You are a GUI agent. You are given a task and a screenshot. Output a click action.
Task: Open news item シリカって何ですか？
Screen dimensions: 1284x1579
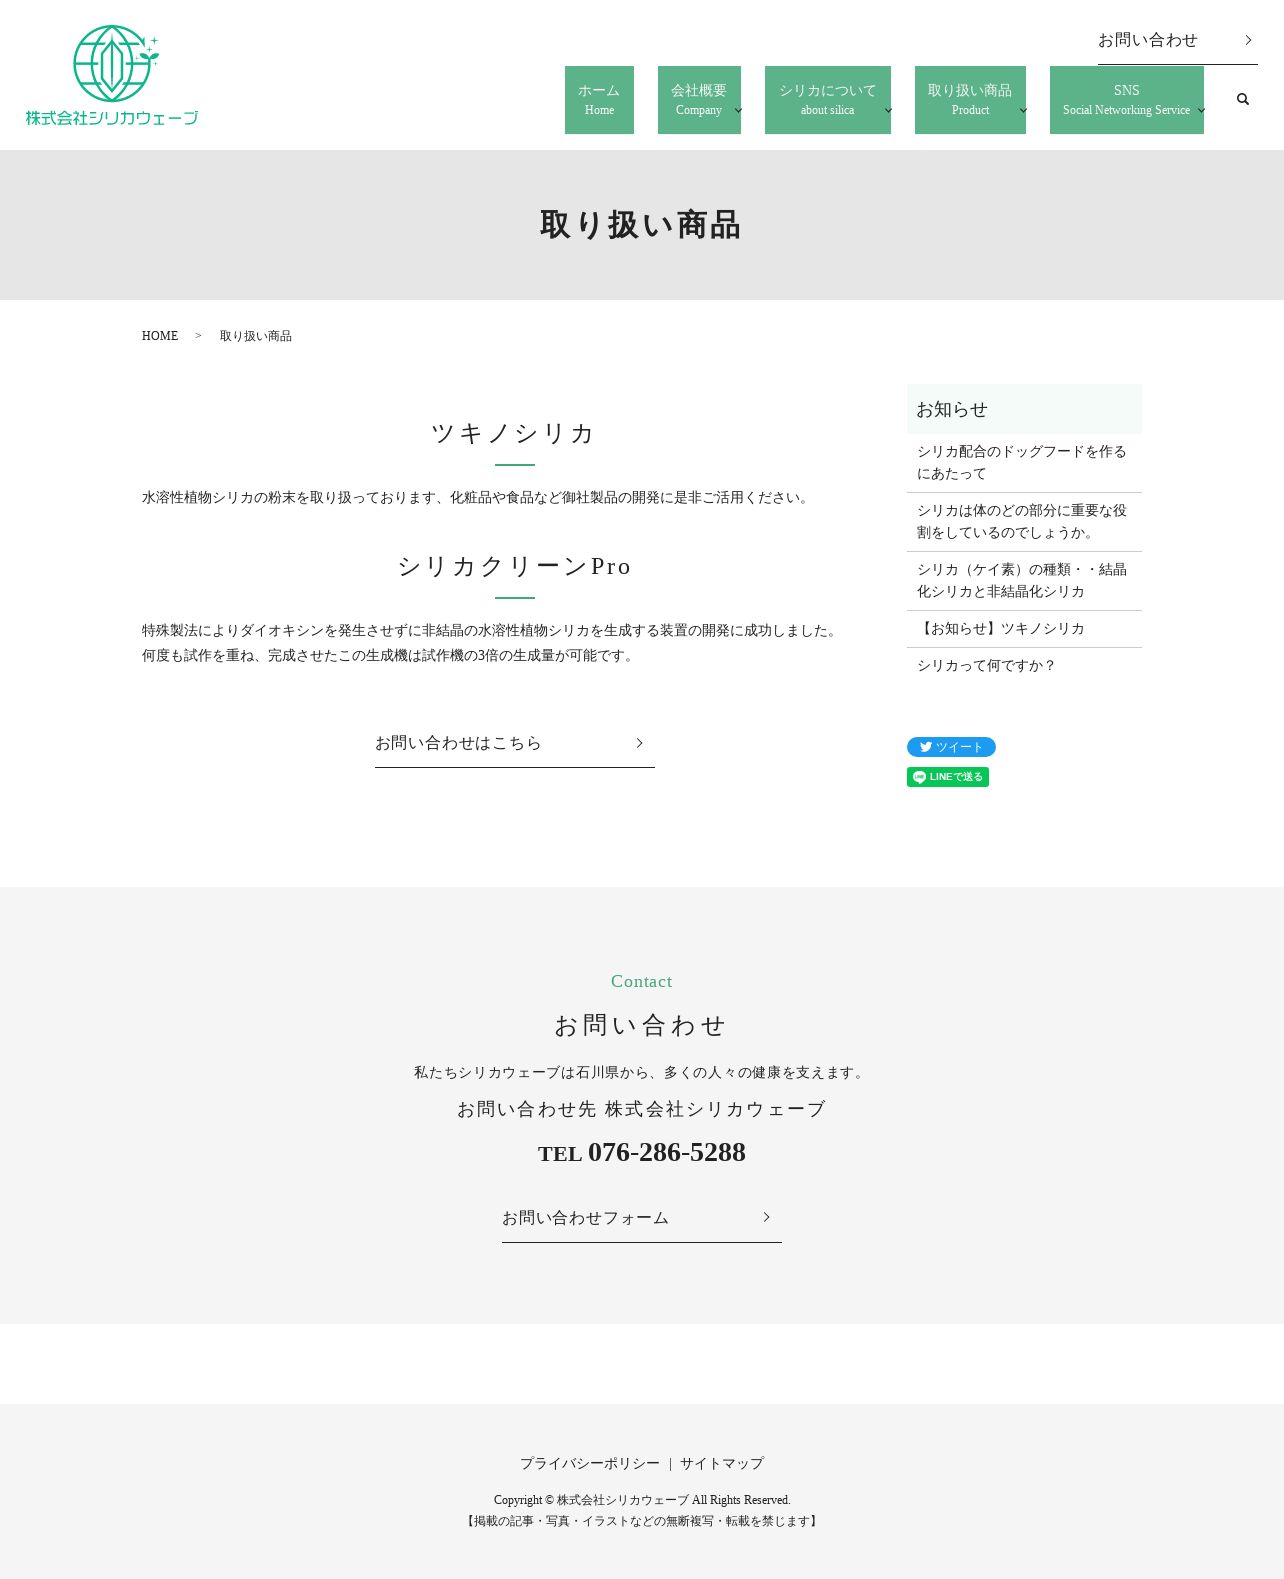click(1024, 666)
